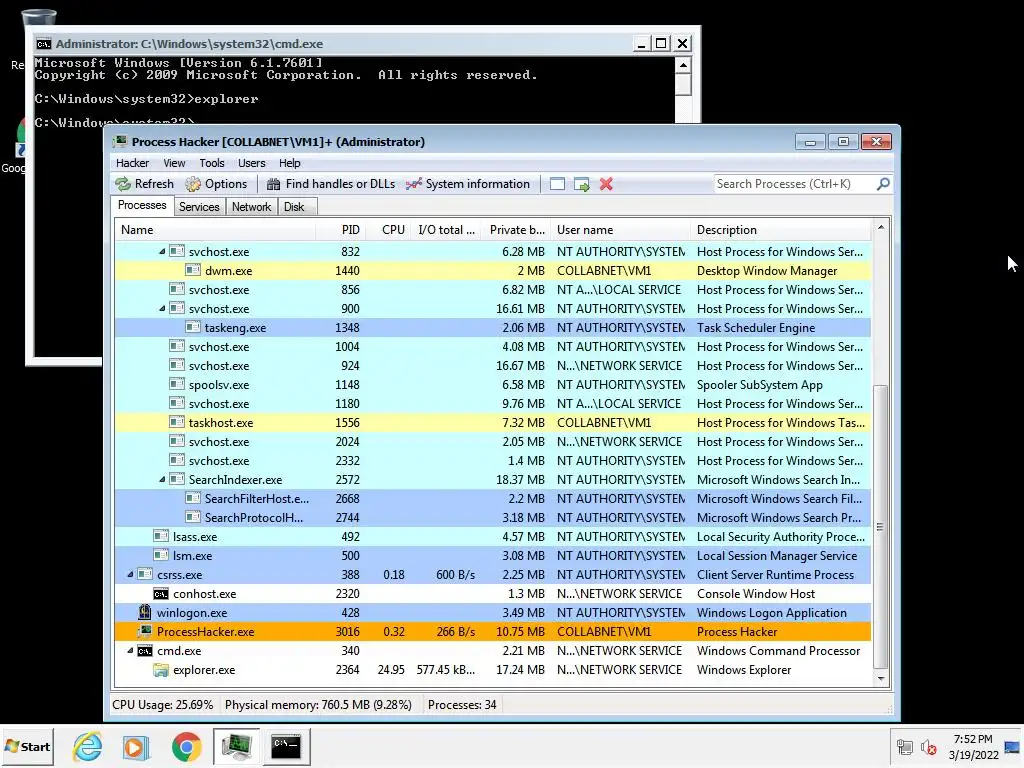Open the Hacker menu
Image resolution: width=1024 pixels, height=768 pixels.
(133, 163)
